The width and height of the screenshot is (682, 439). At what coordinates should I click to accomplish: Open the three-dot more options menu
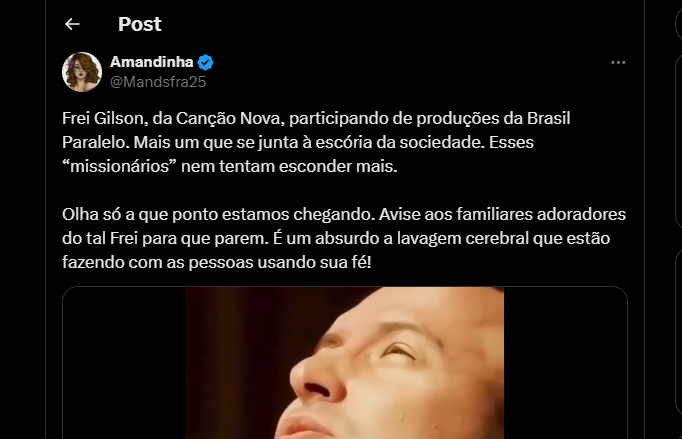coord(618,63)
